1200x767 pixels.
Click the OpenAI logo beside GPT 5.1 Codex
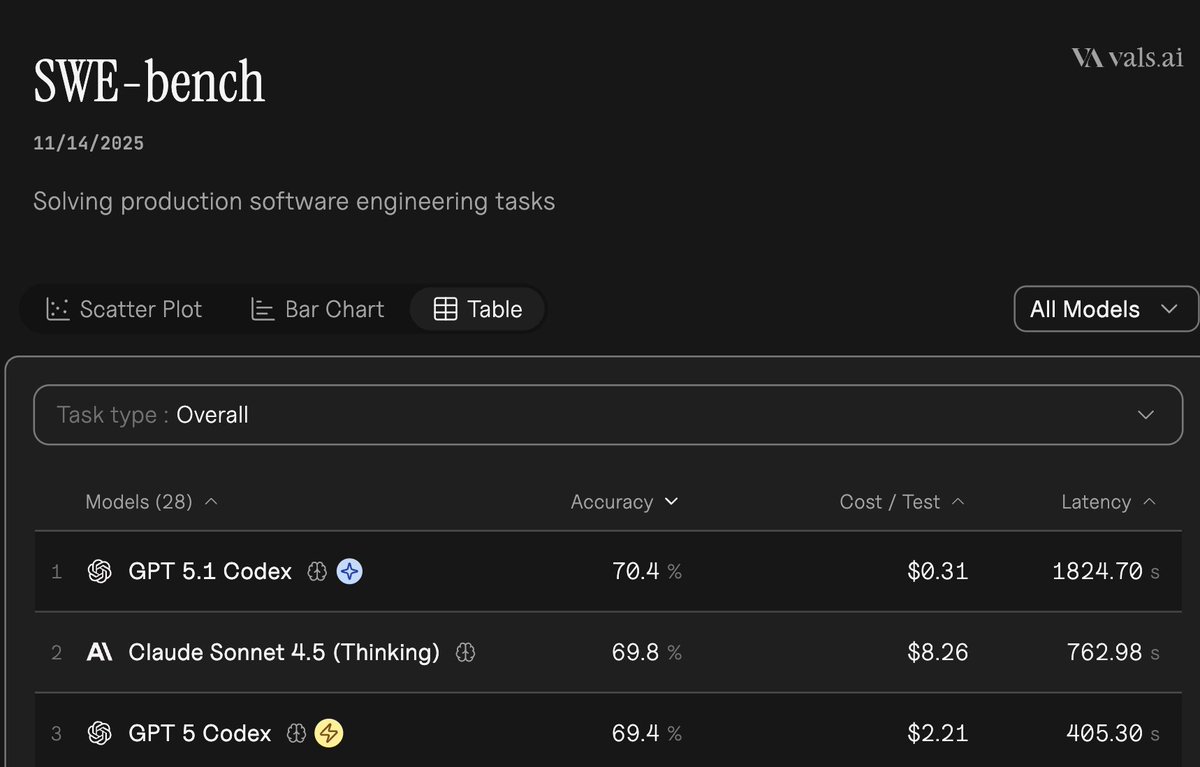(99, 571)
